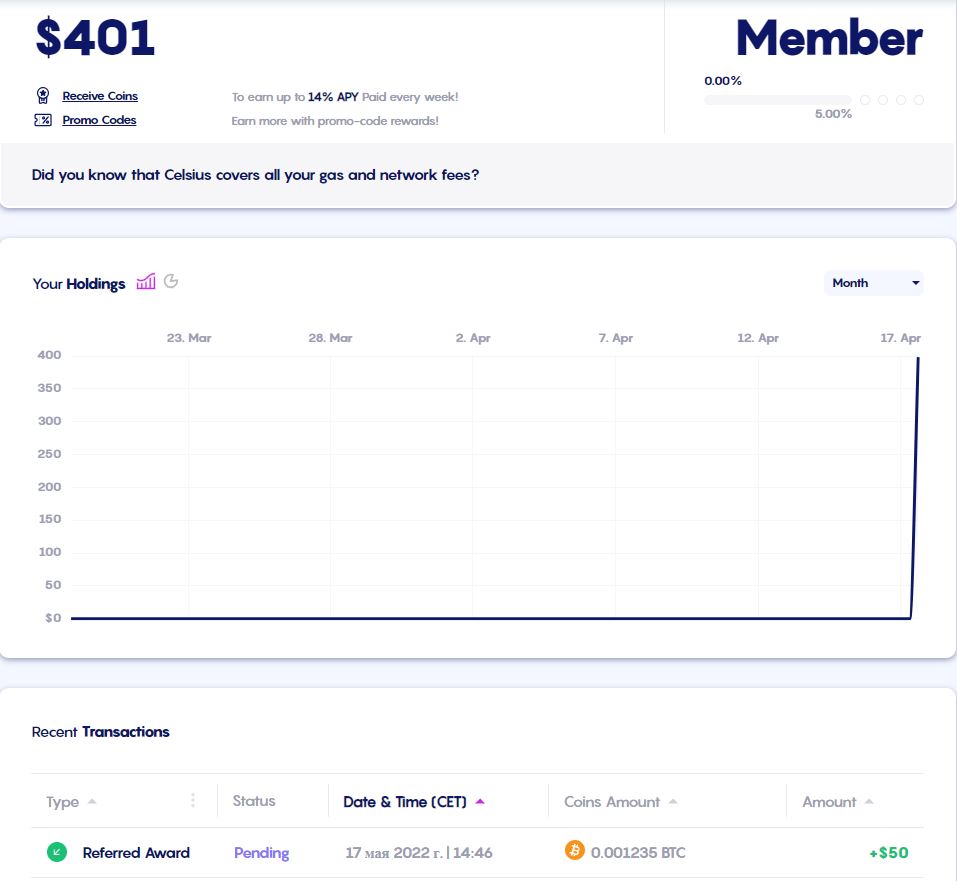
Task: Click sort arrow beside Type header
Action: click(93, 802)
